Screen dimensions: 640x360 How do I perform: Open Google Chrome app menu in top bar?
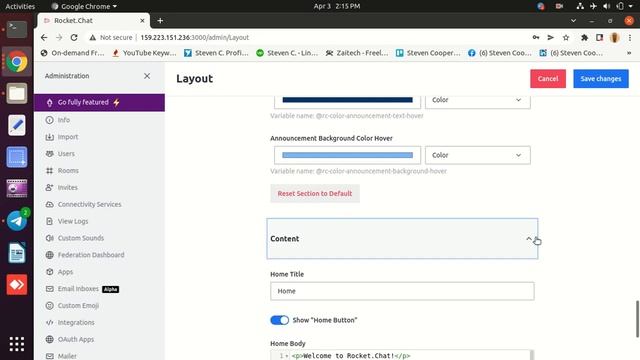[x=84, y=6]
